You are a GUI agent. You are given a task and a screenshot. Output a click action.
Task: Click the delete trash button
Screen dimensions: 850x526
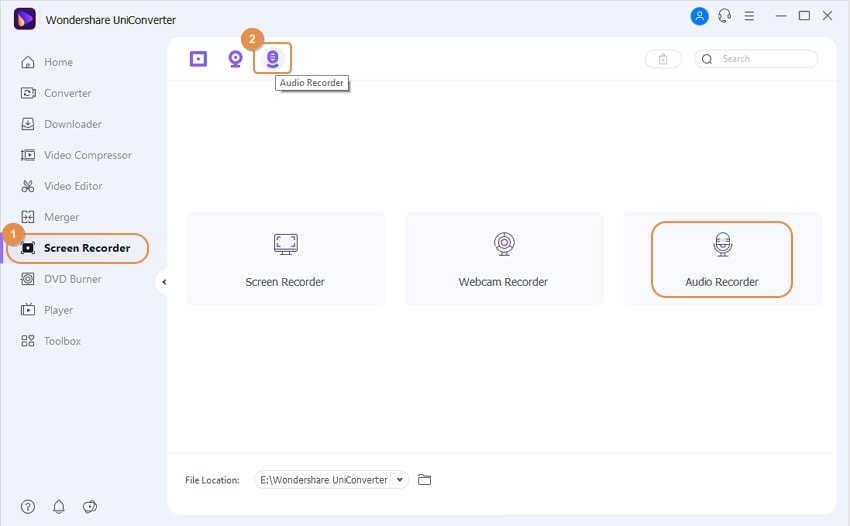coord(663,59)
